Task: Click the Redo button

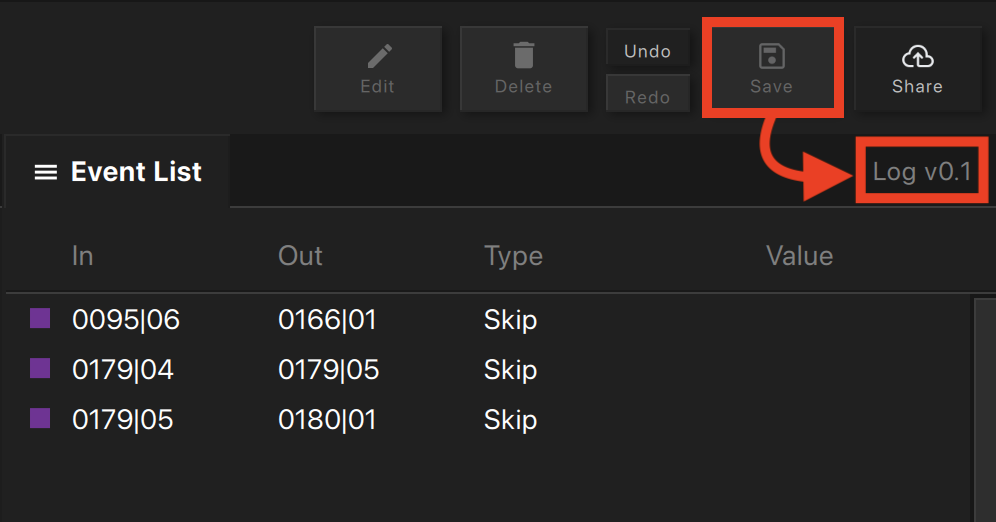Action: point(647,95)
